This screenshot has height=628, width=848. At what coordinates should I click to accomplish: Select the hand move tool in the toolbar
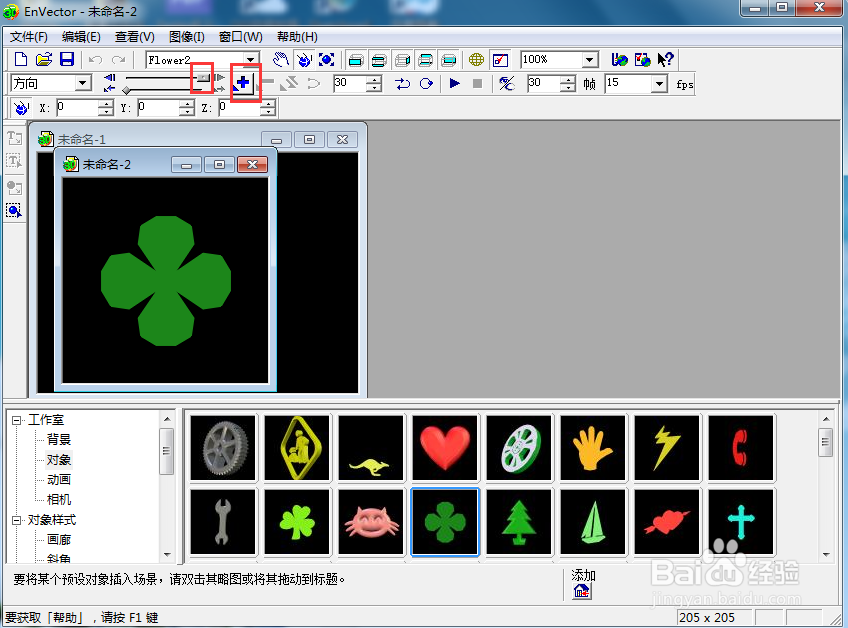point(281,60)
